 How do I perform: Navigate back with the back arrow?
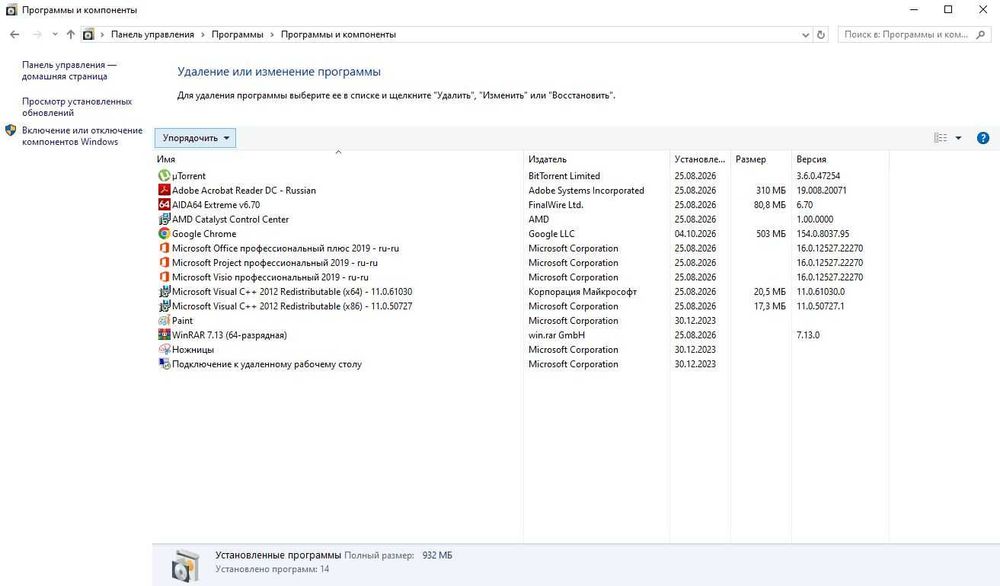15,34
